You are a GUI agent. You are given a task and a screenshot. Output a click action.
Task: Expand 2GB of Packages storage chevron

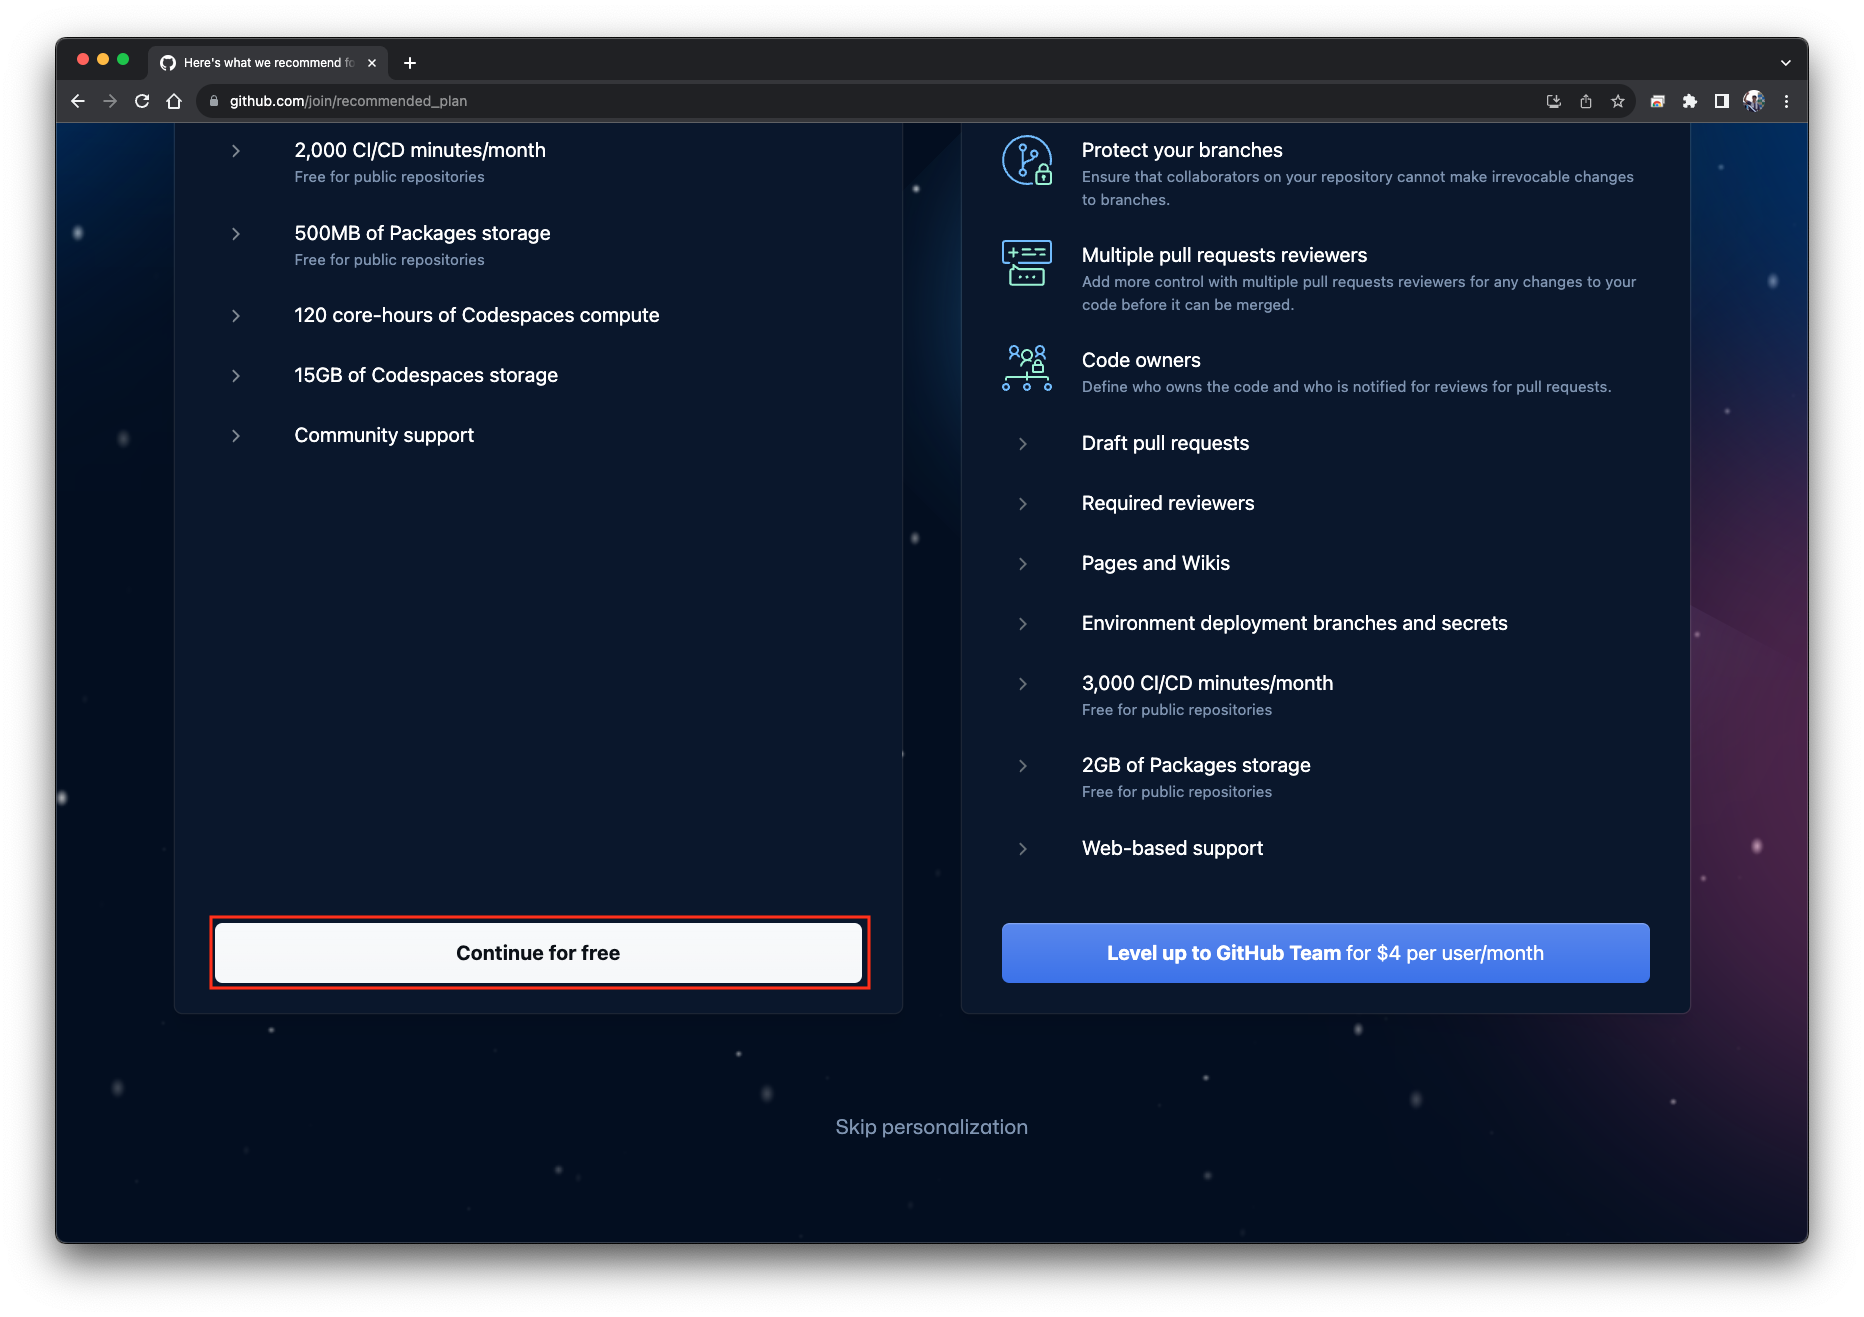[x=1023, y=766]
